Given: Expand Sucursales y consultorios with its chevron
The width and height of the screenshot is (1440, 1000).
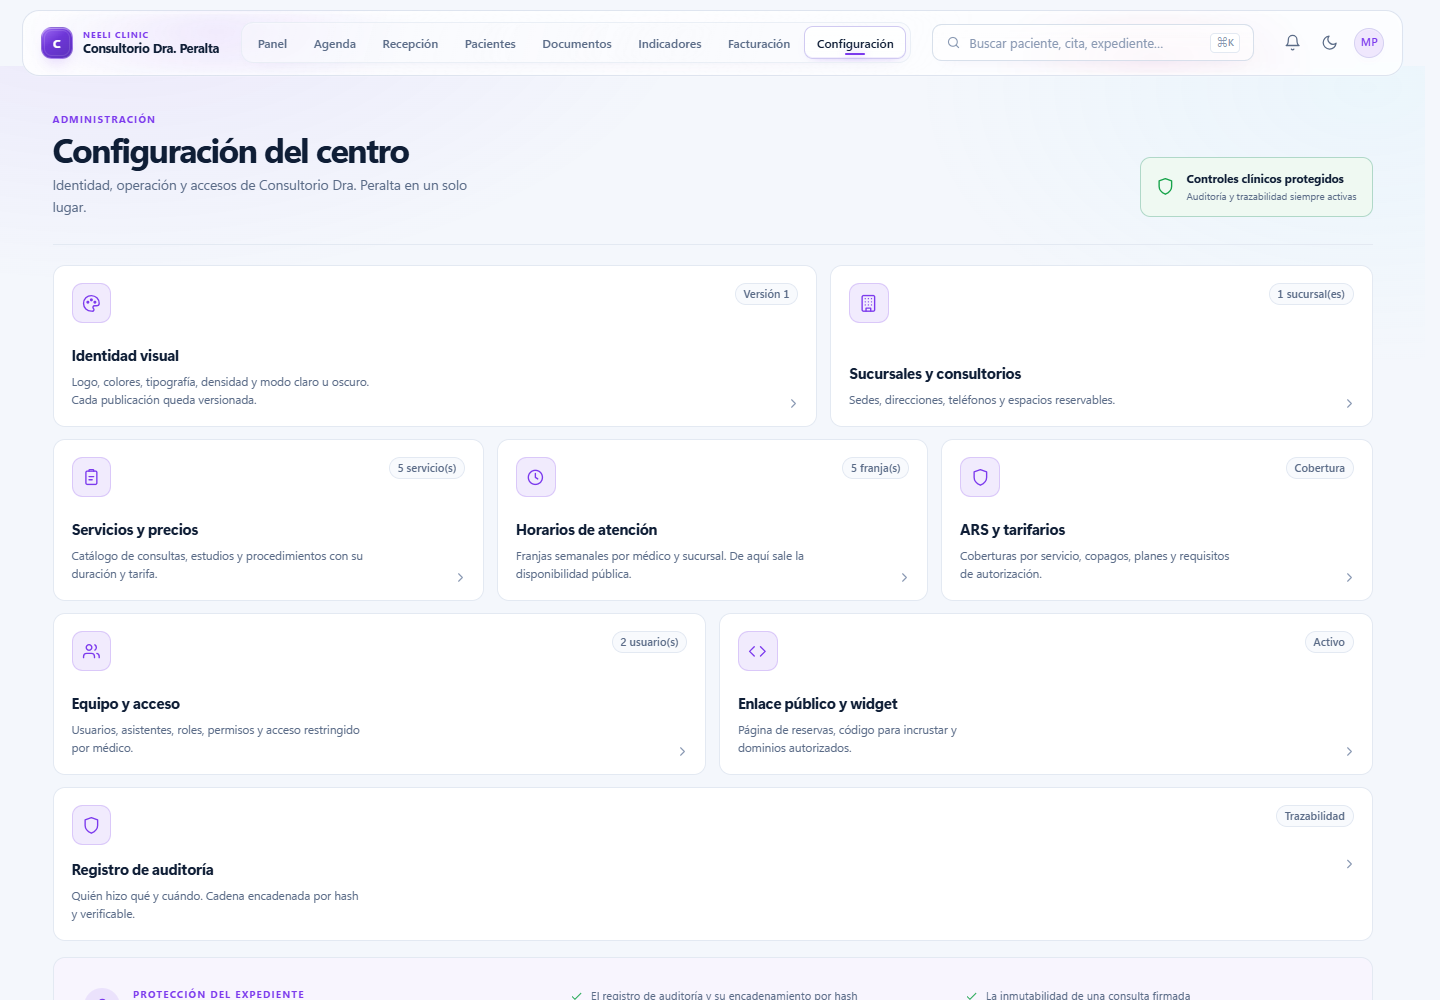Looking at the screenshot, I should [1349, 404].
